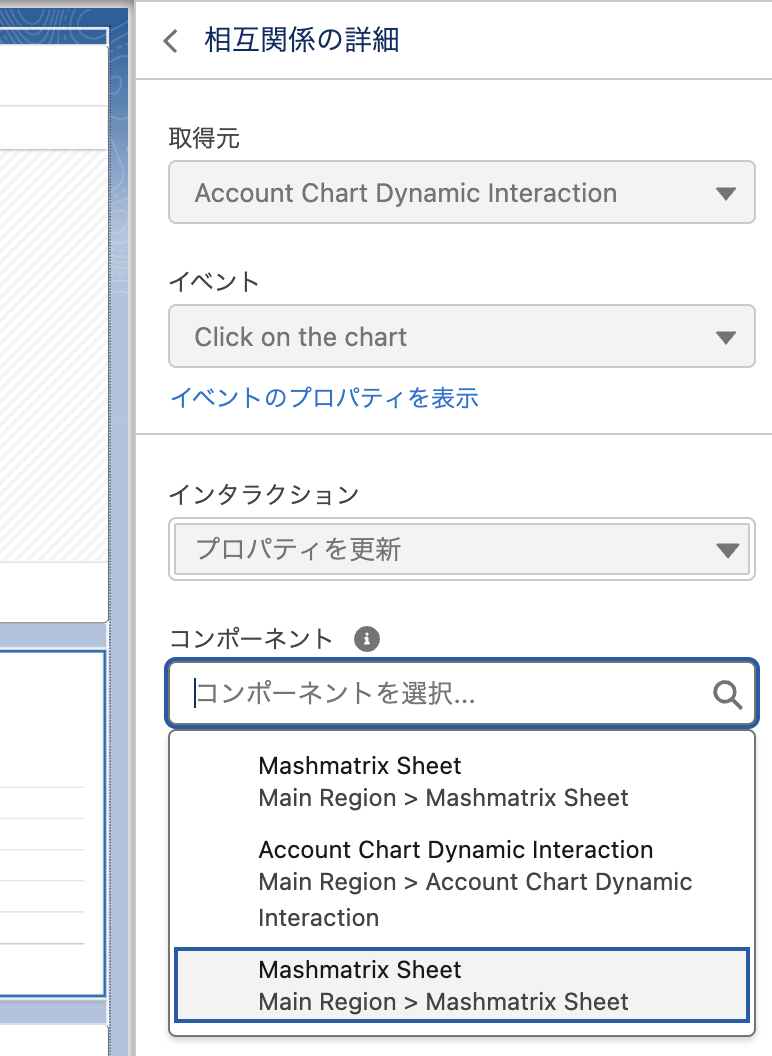Click the コンポーネント field label
The height and width of the screenshot is (1056, 772).
point(250,639)
